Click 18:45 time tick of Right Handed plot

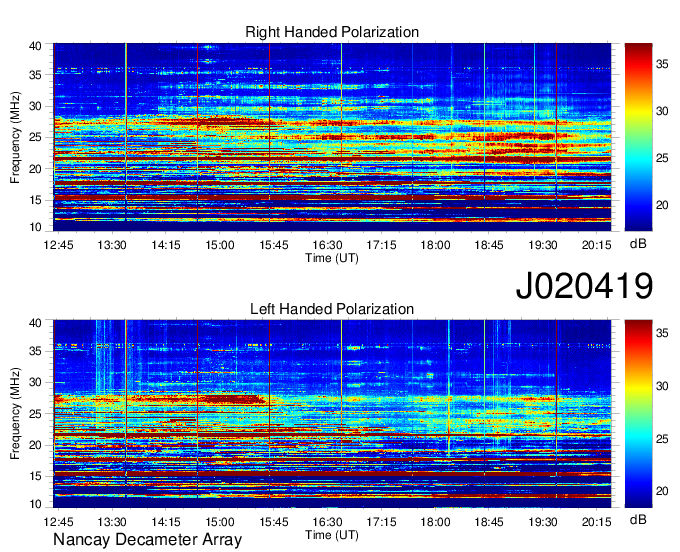click(x=489, y=245)
